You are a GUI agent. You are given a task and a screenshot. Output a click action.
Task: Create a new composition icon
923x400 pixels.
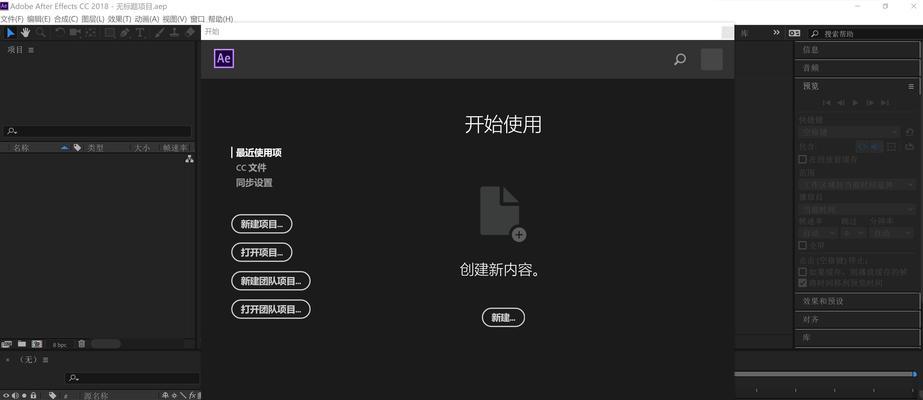[37, 344]
